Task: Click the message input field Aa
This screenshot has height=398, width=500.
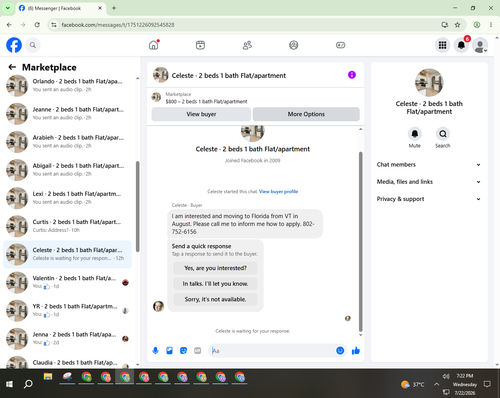Action: [x=272, y=351]
